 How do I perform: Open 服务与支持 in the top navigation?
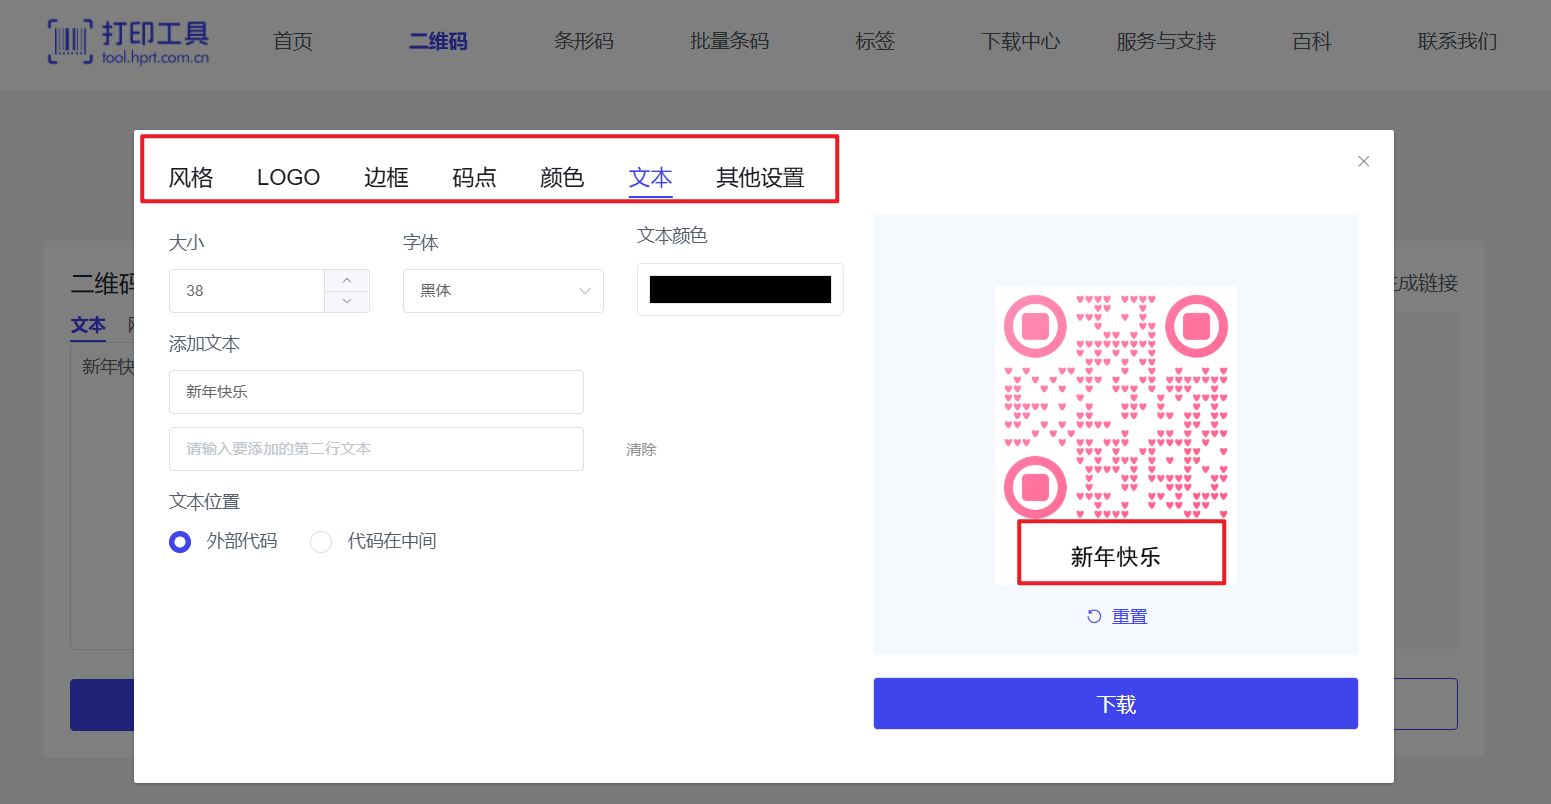tap(1166, 41)
